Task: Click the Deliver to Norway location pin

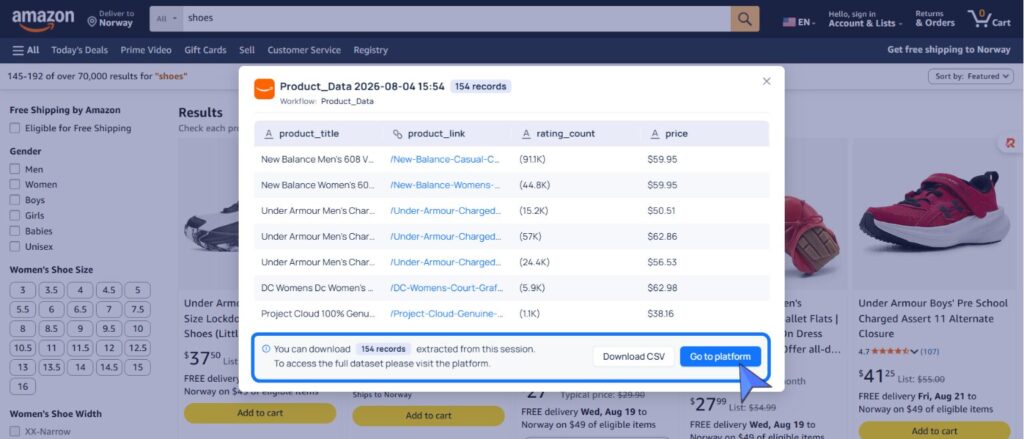Action: [x=92, y=22]
